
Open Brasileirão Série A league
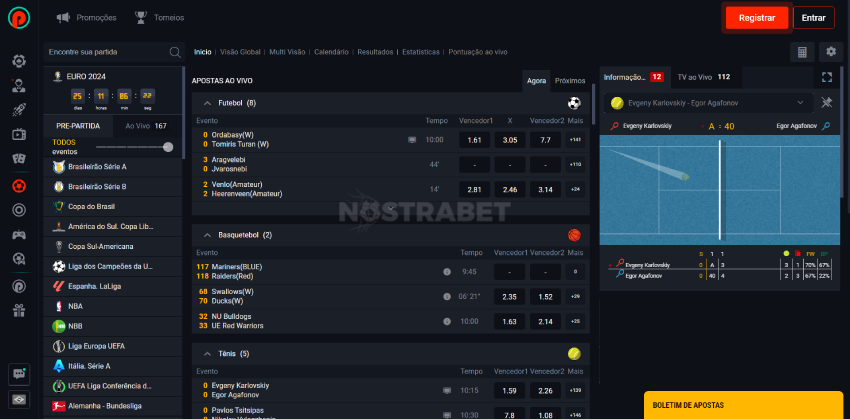113,166
